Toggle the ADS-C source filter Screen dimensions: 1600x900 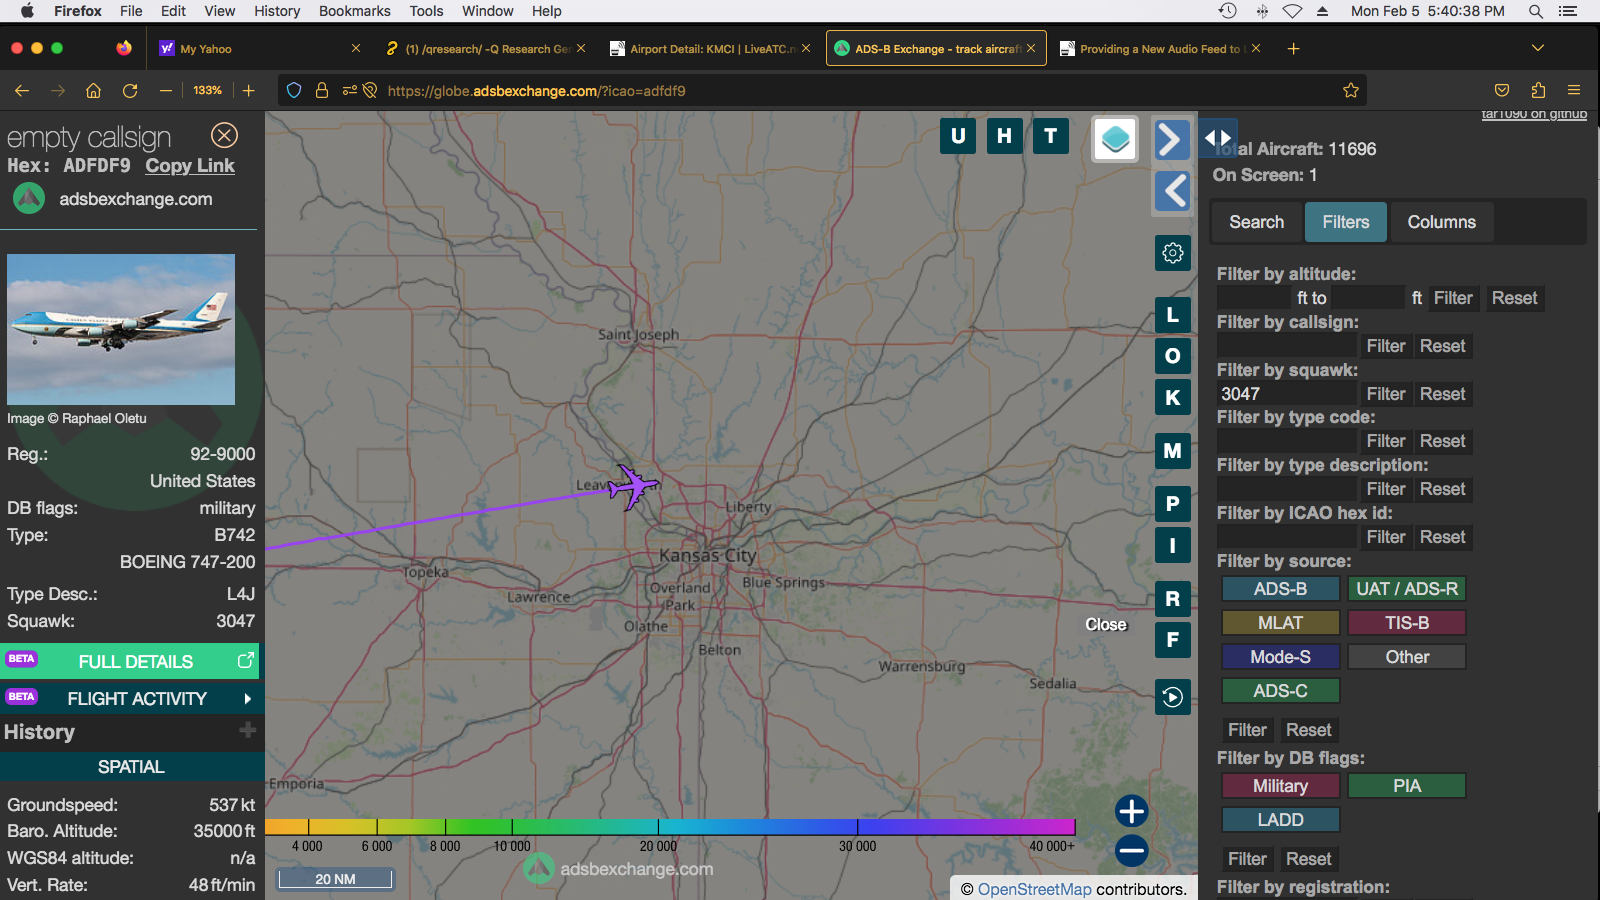point(1280,691)
